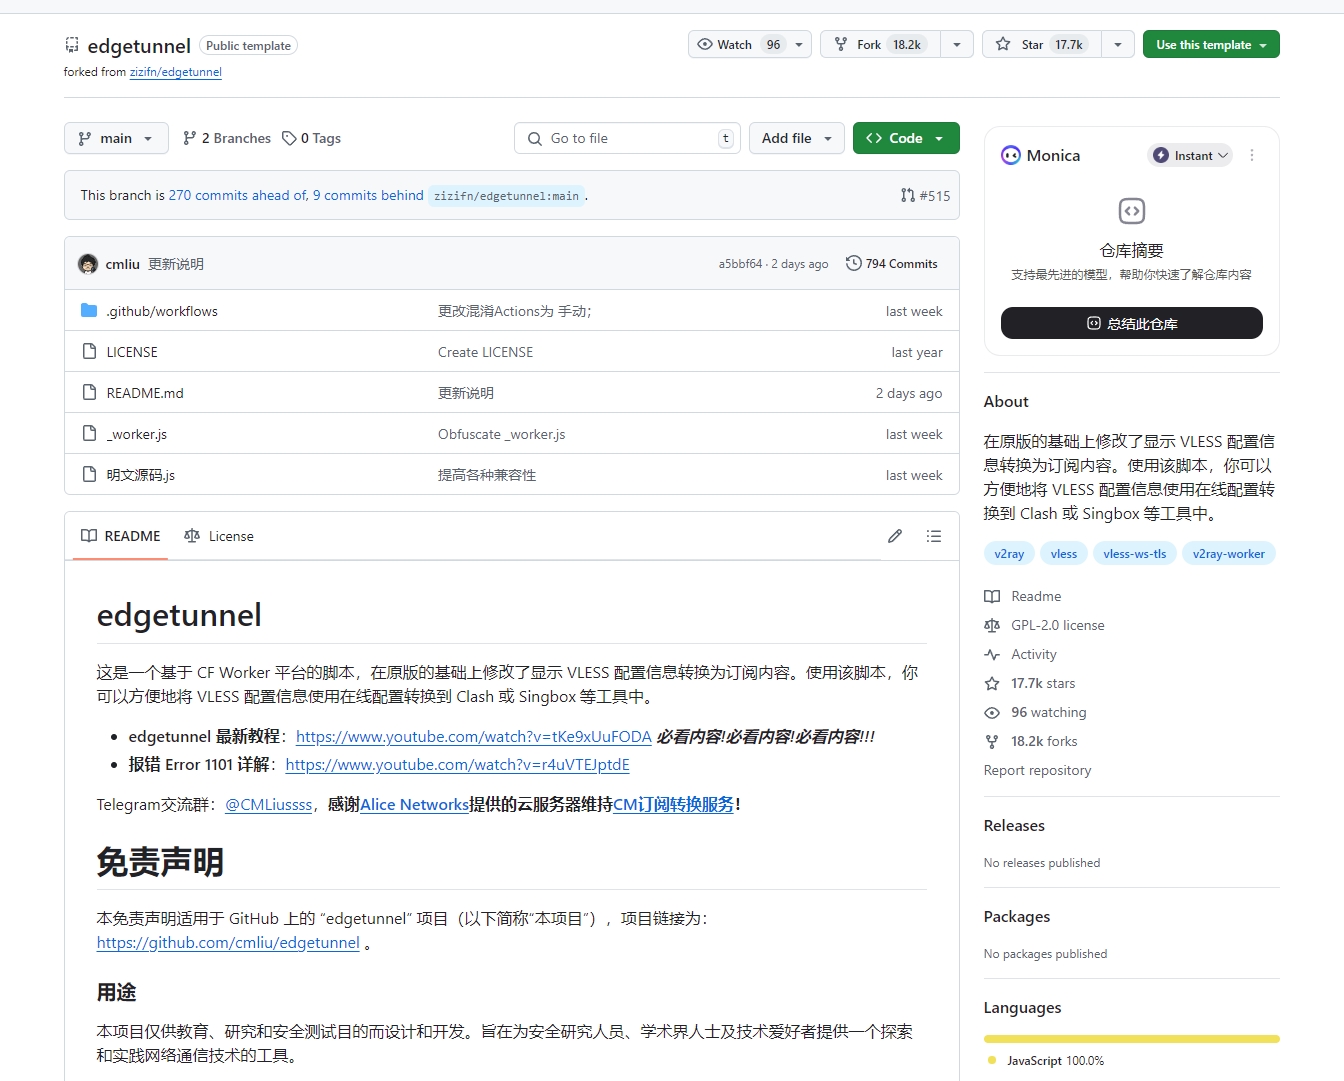Click the pull request icon #515
The height and width of the screenshot is (1081, 1344).
(908, 195)
